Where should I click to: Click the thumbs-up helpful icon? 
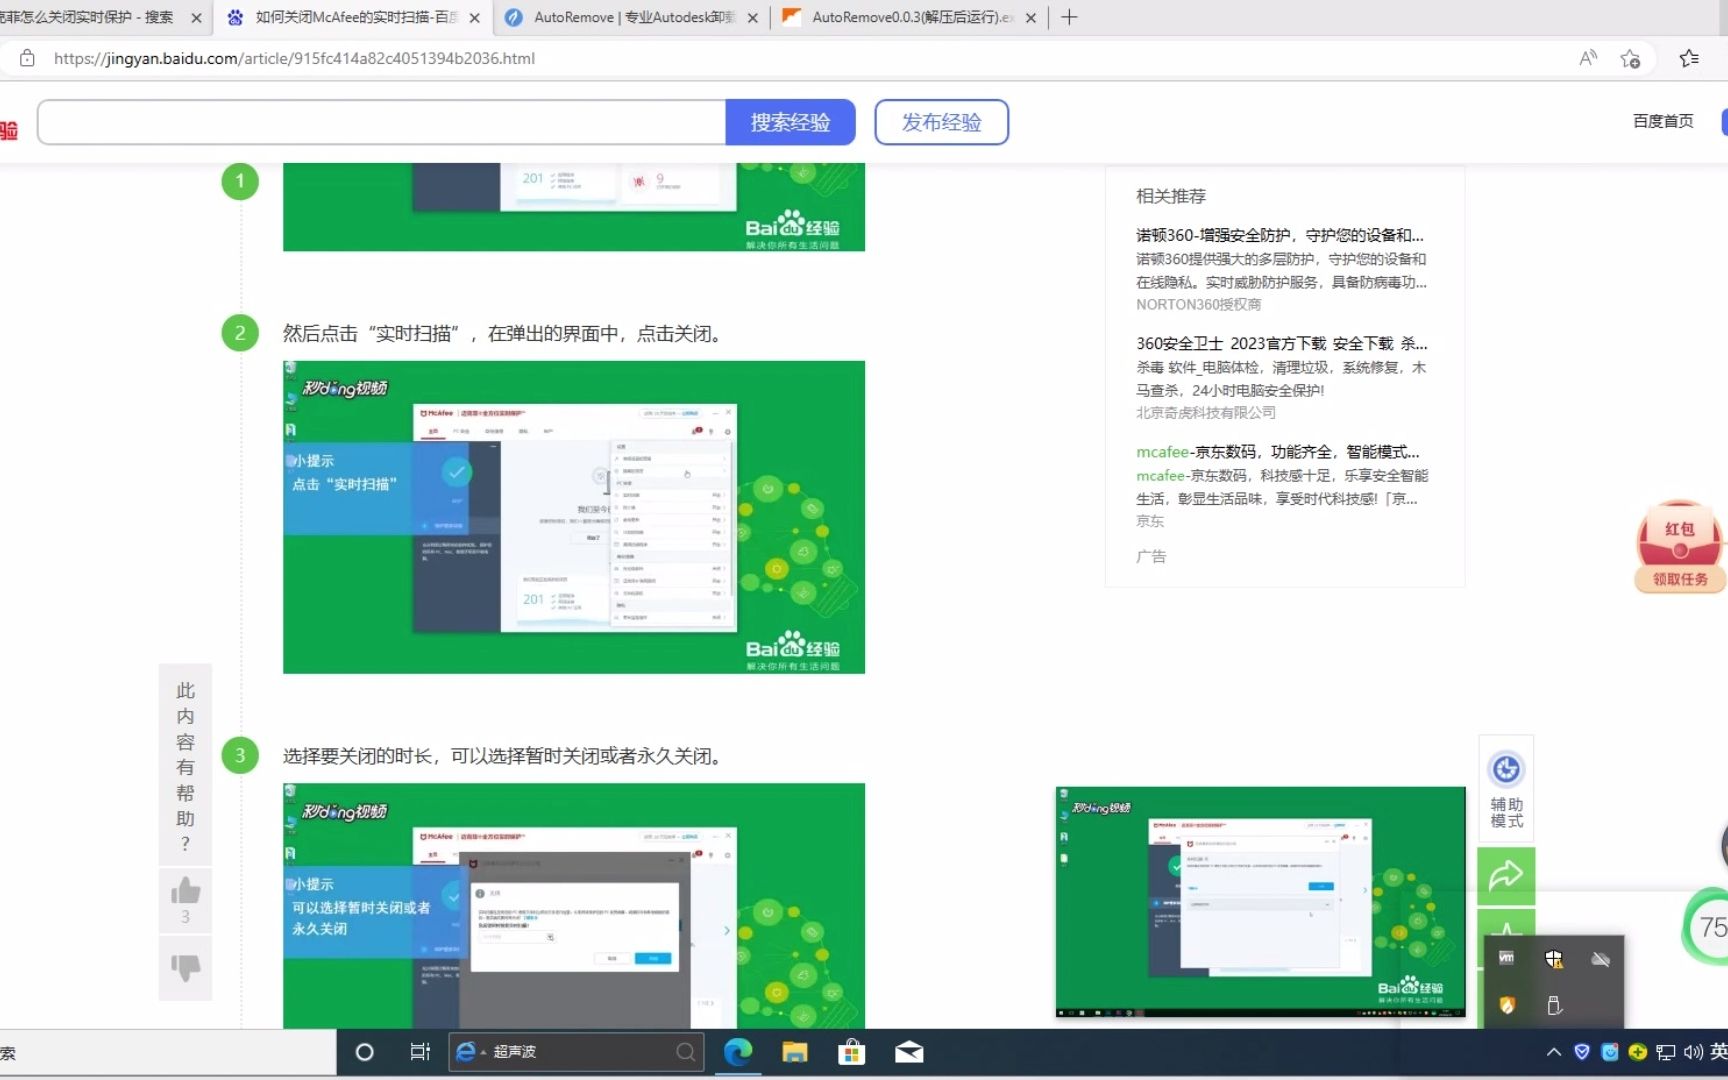click(185, 890)
